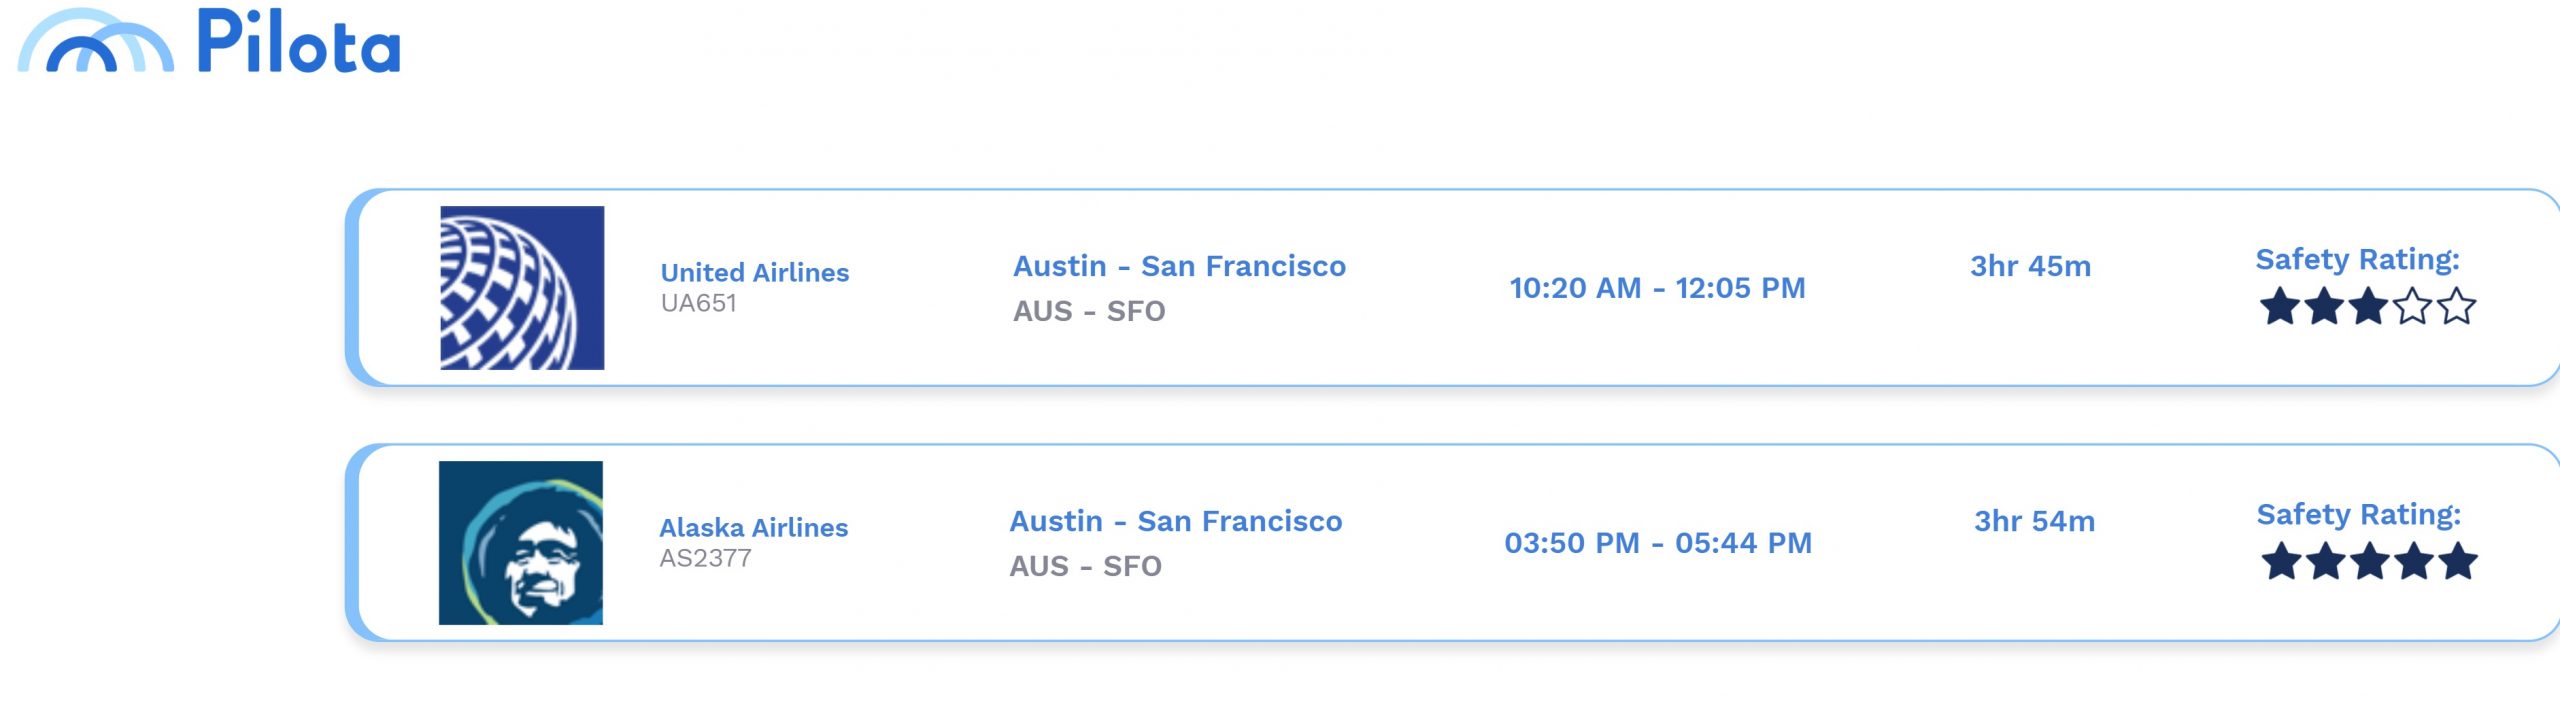The image size is (2560, 721).
Task: Click the third filled star on United's rating
Action: [2368, 306]
